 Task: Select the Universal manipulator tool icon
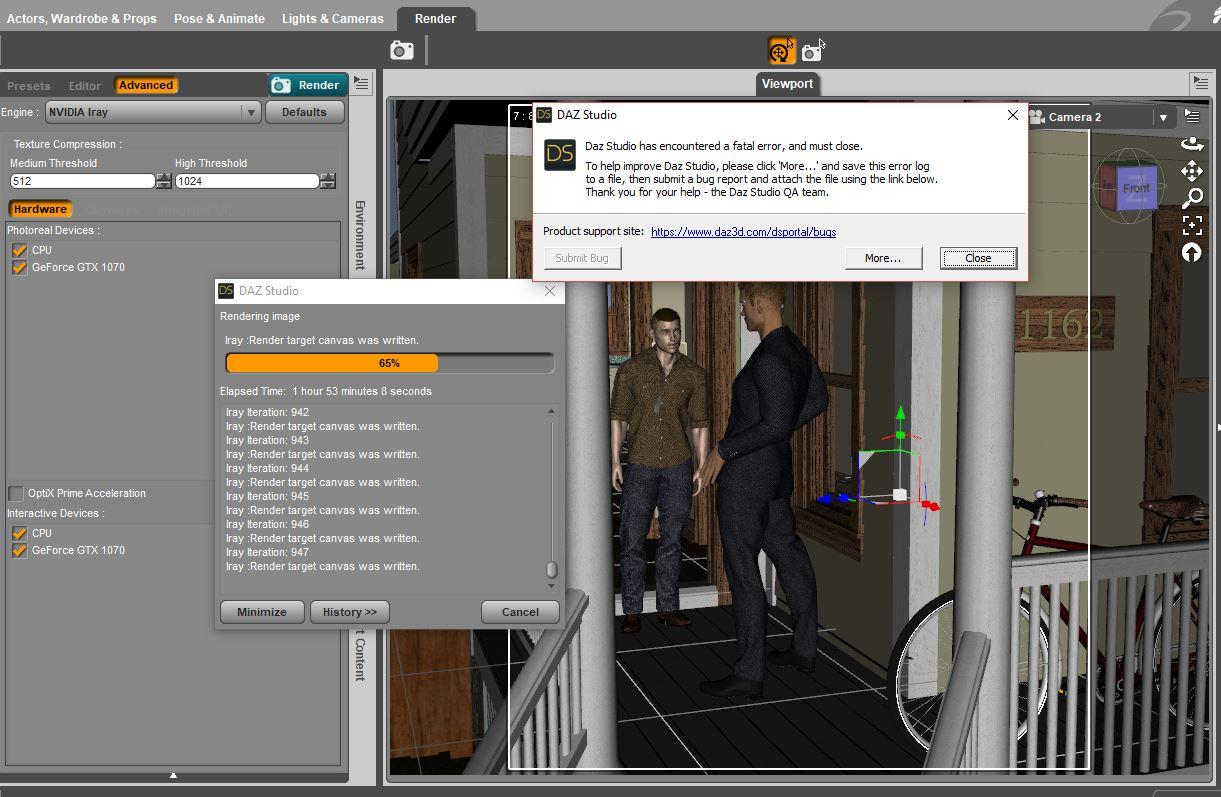pos(781,50)
